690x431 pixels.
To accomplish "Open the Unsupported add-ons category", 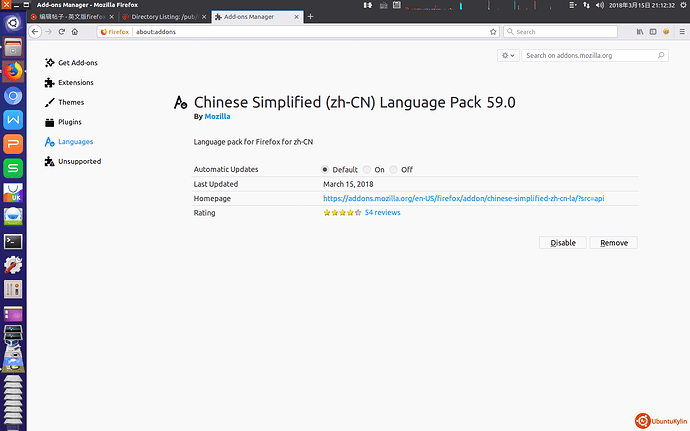I will coord(79,161).
